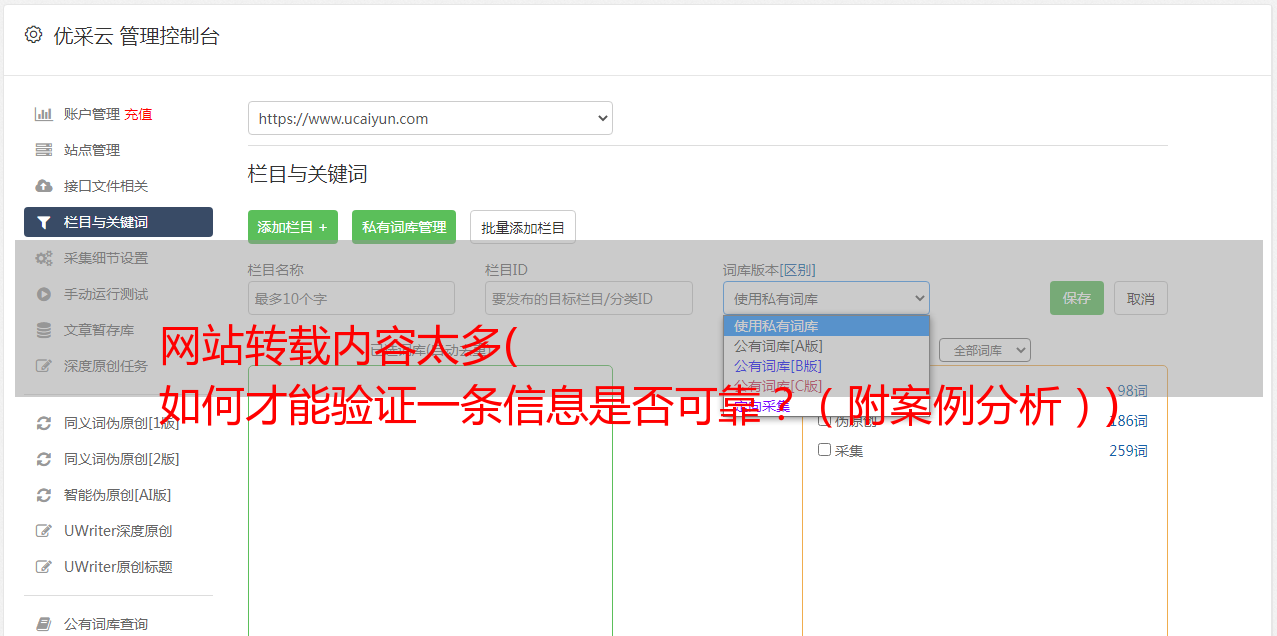Click the refresh icon for 智能伪原创[AI版]
Screen dimensions: 1277x636
43,495
